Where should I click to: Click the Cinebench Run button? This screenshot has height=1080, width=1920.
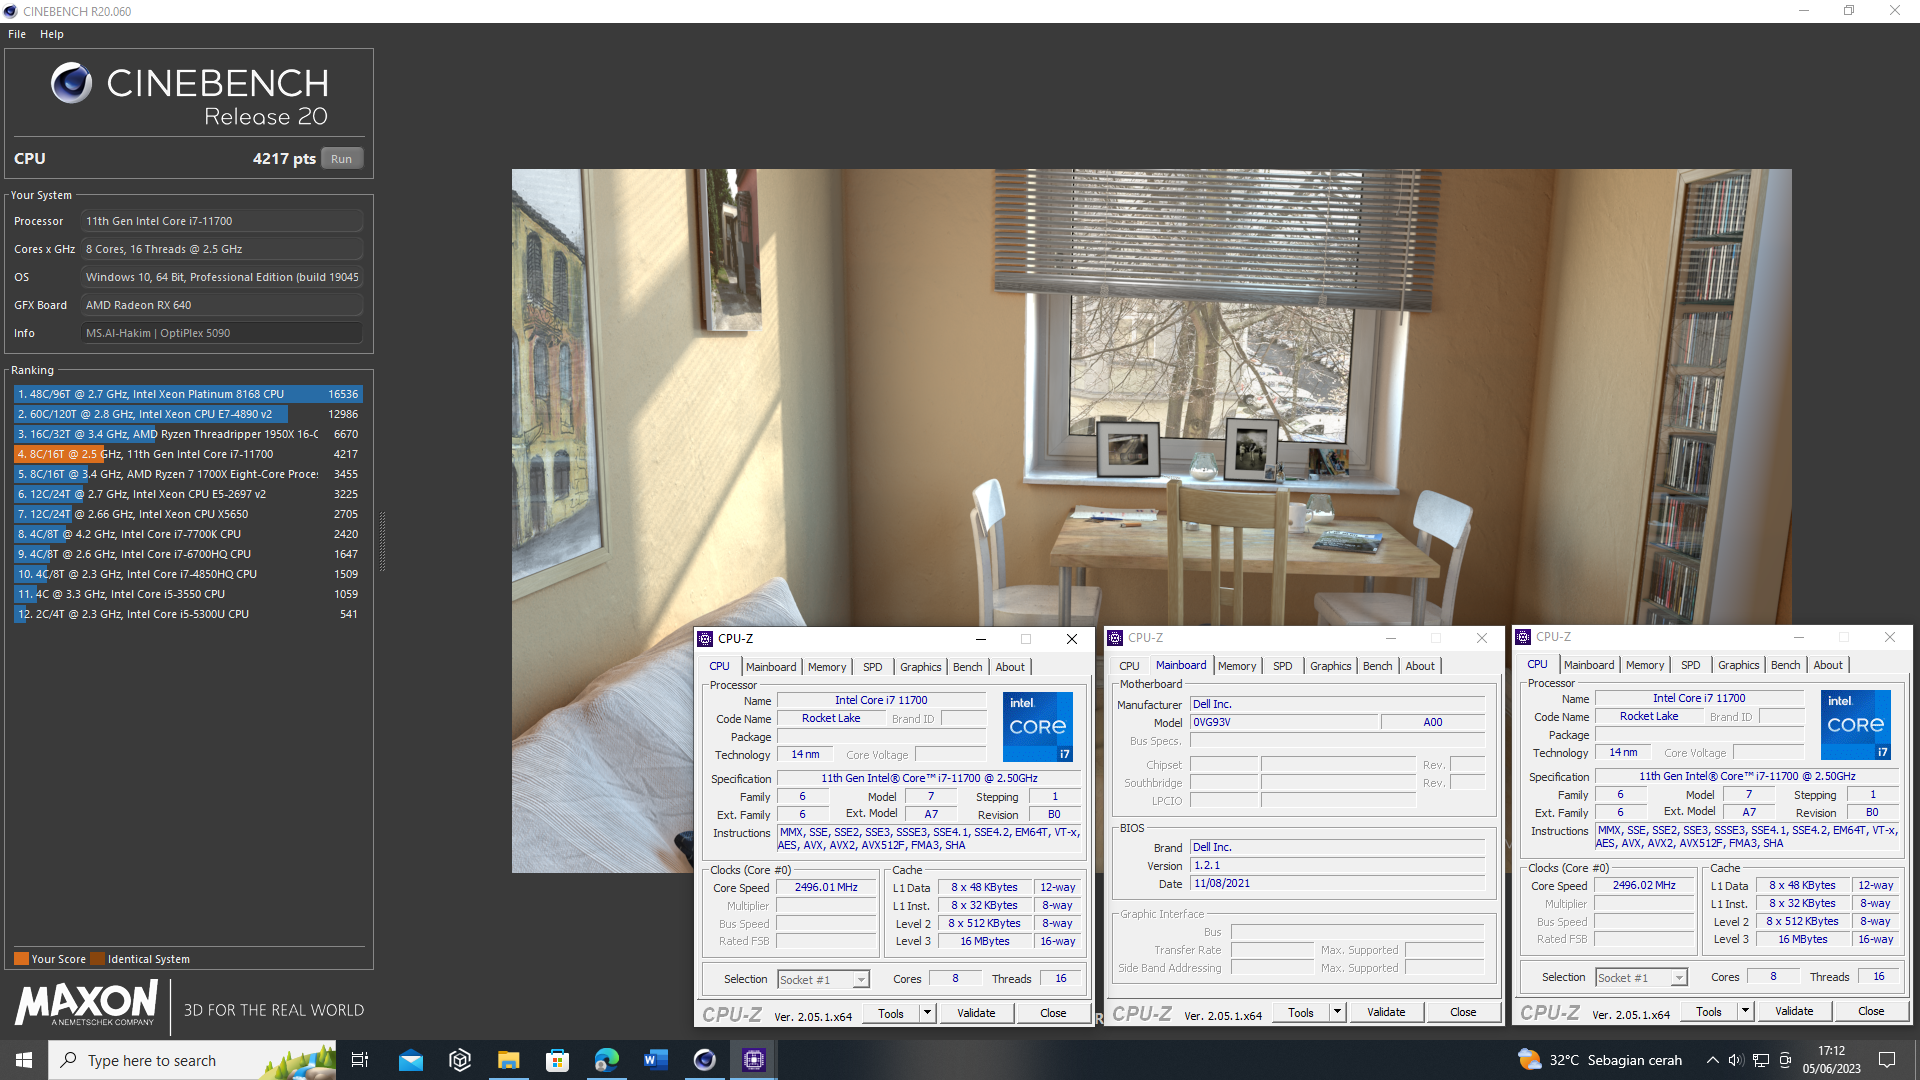pos(342,159)
